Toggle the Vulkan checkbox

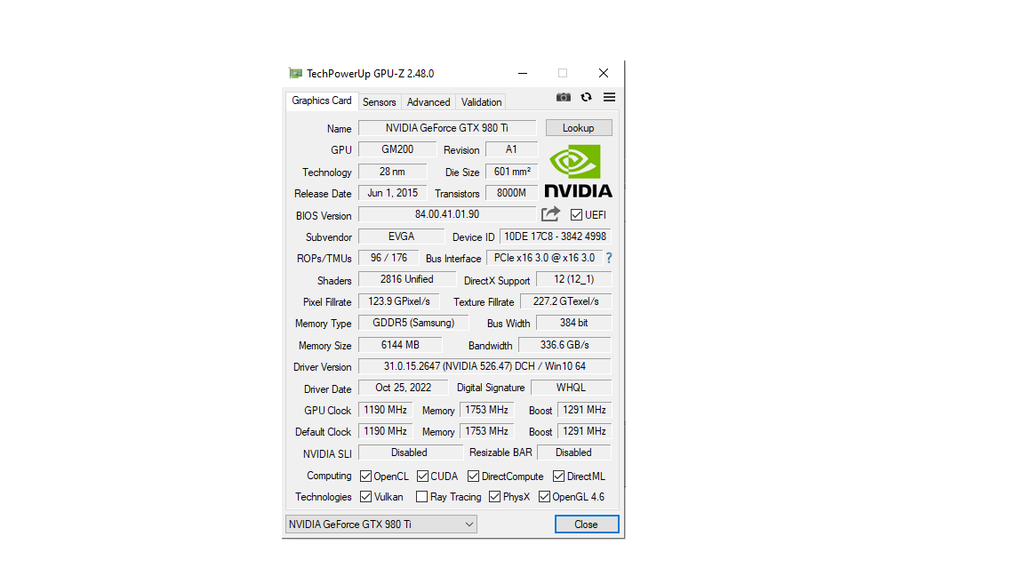366,497
